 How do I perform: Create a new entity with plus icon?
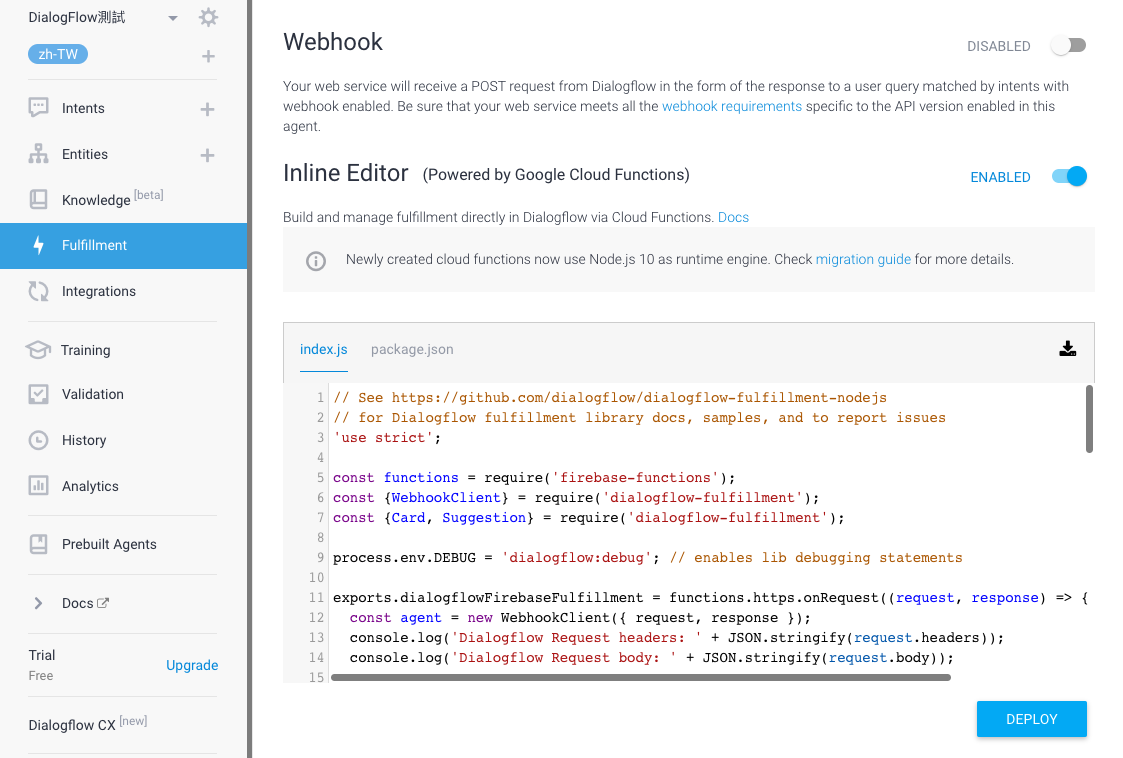pyautogui.click(x=207, y=155)
